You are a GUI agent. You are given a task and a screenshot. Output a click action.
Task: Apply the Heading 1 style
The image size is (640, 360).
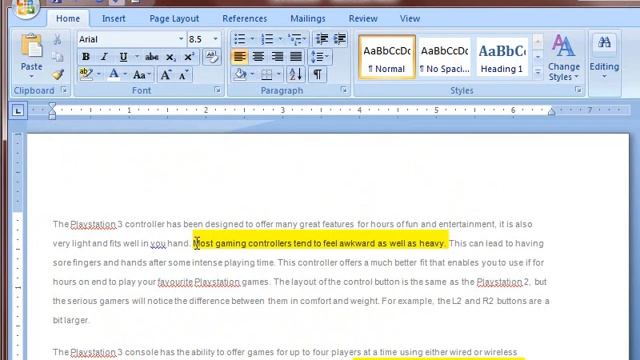tap(502, 57)
